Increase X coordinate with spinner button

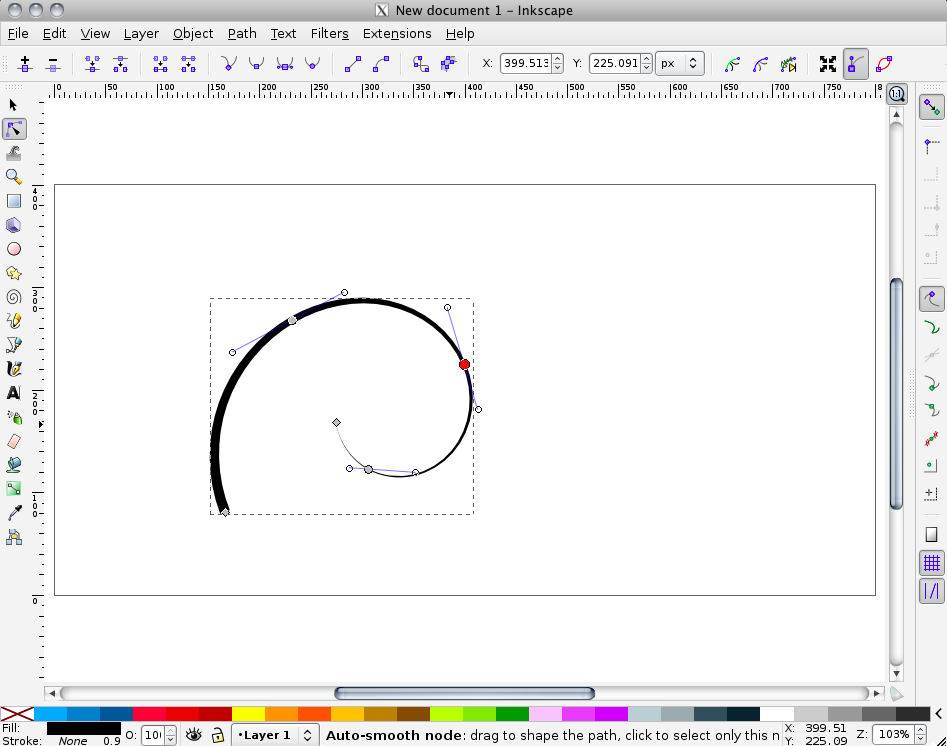pos(557,59)
